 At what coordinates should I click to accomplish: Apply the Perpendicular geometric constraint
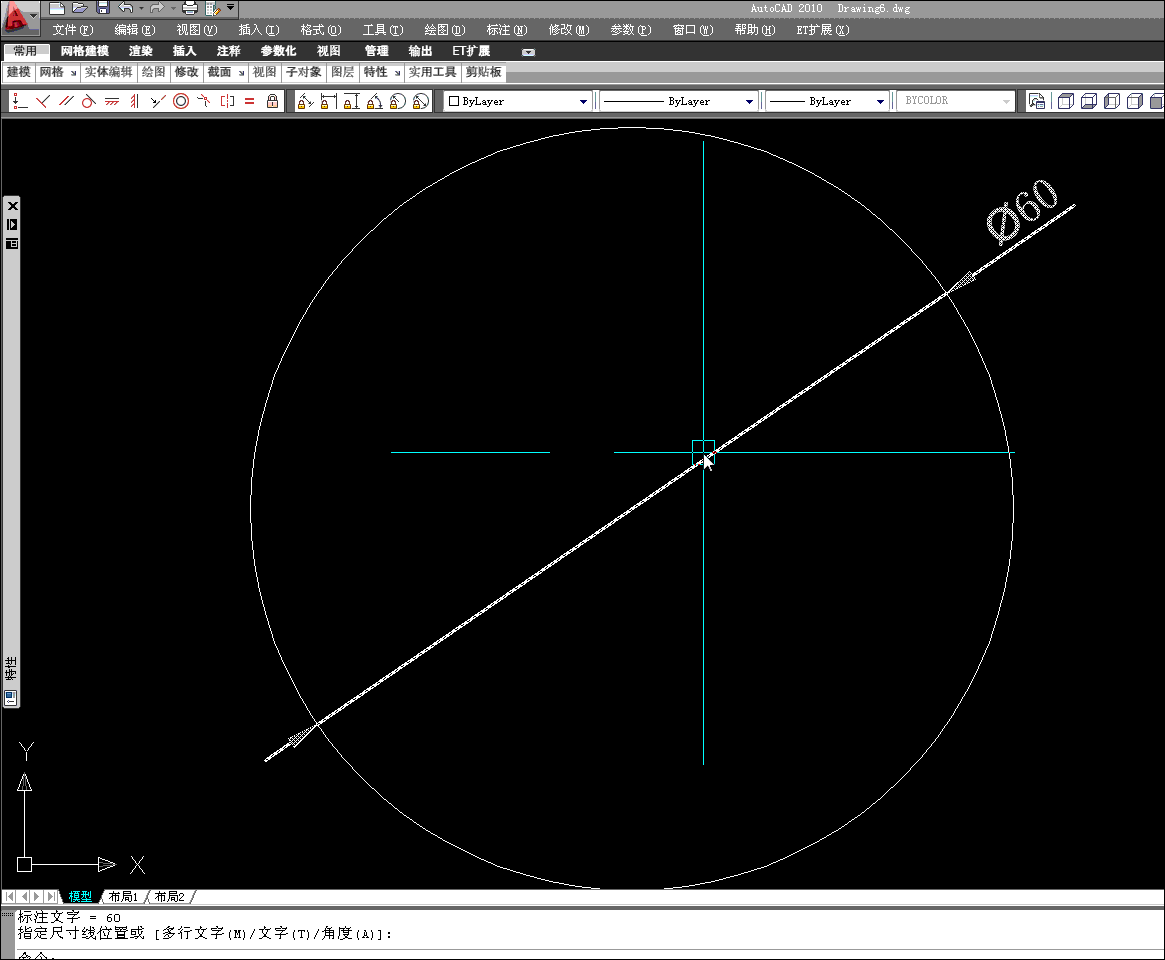(x=43, y=101)
